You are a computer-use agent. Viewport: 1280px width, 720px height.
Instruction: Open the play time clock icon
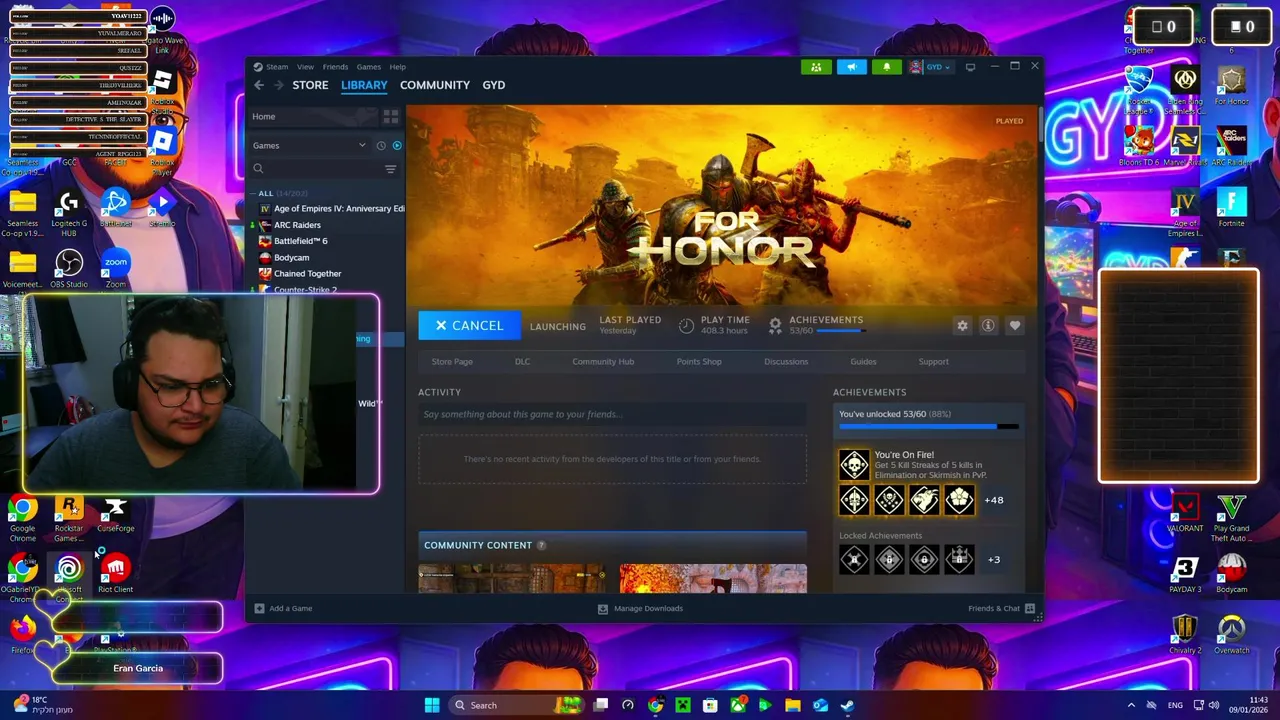point(686,325)
